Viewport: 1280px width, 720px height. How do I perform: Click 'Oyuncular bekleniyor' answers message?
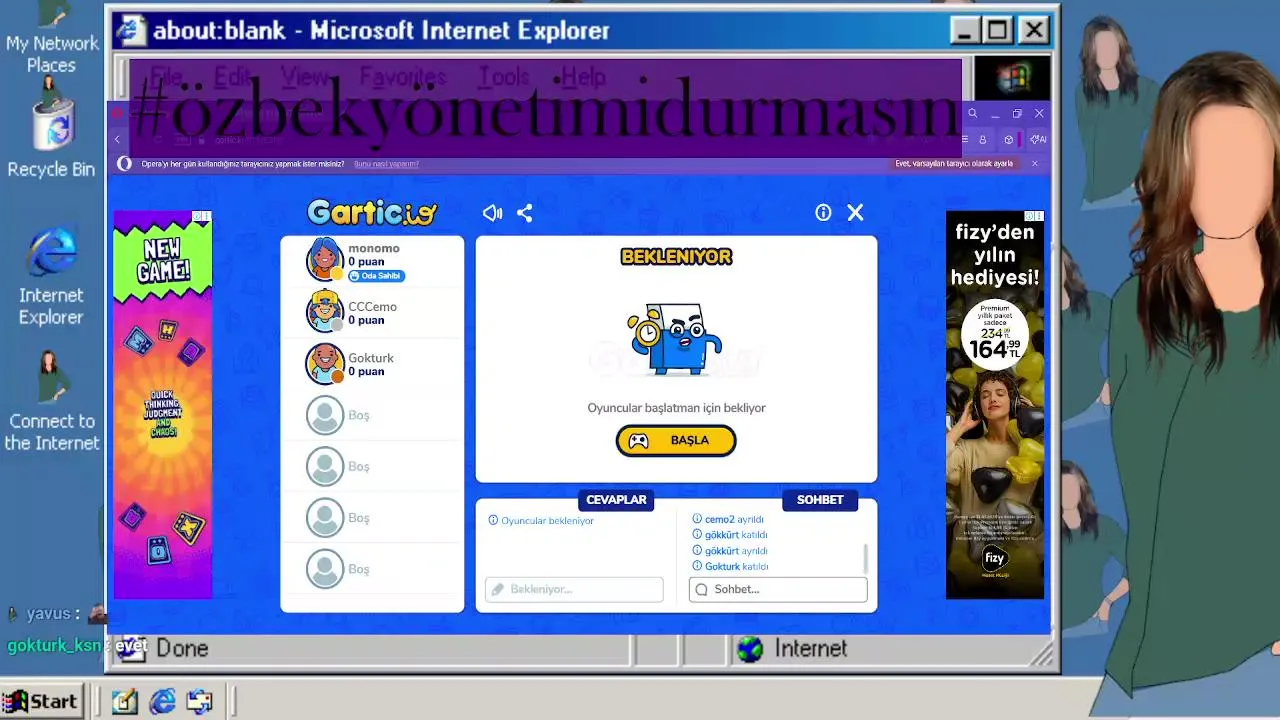coord(541,521)
